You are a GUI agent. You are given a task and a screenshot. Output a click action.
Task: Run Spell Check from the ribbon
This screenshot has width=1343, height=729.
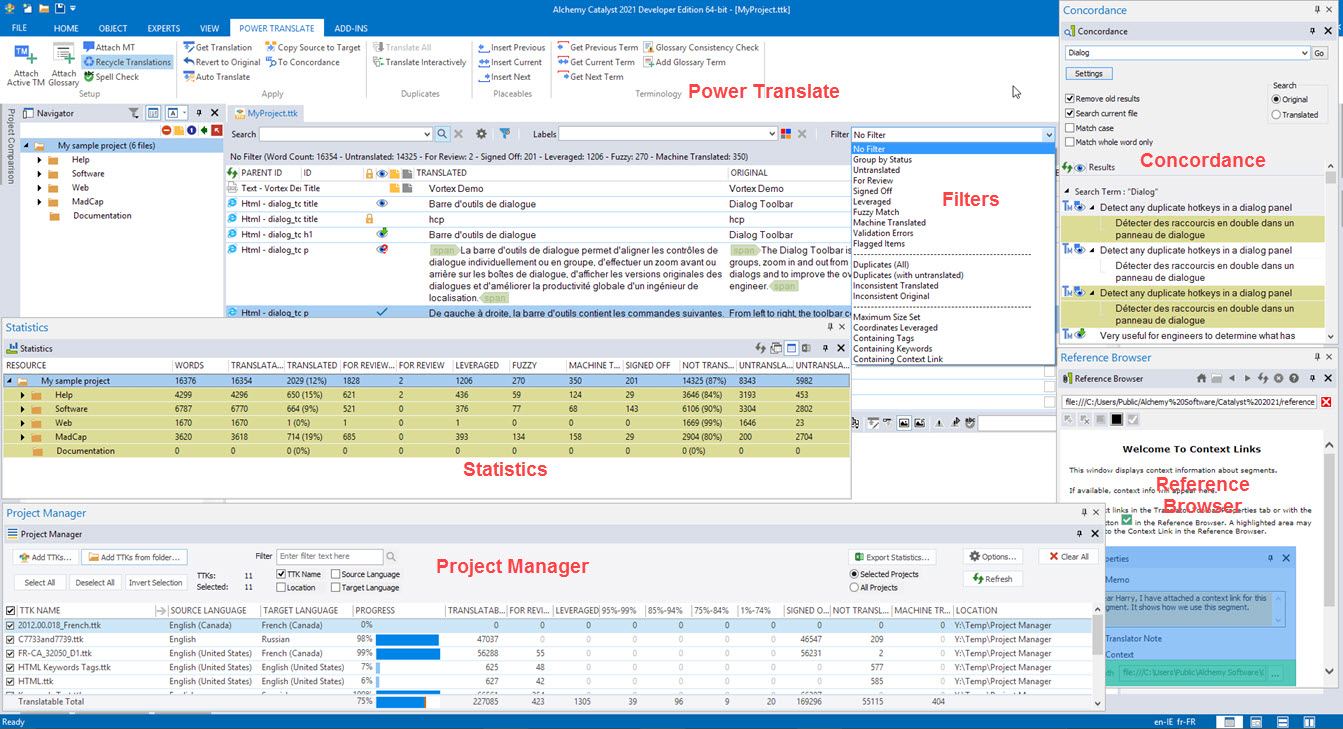111,77
